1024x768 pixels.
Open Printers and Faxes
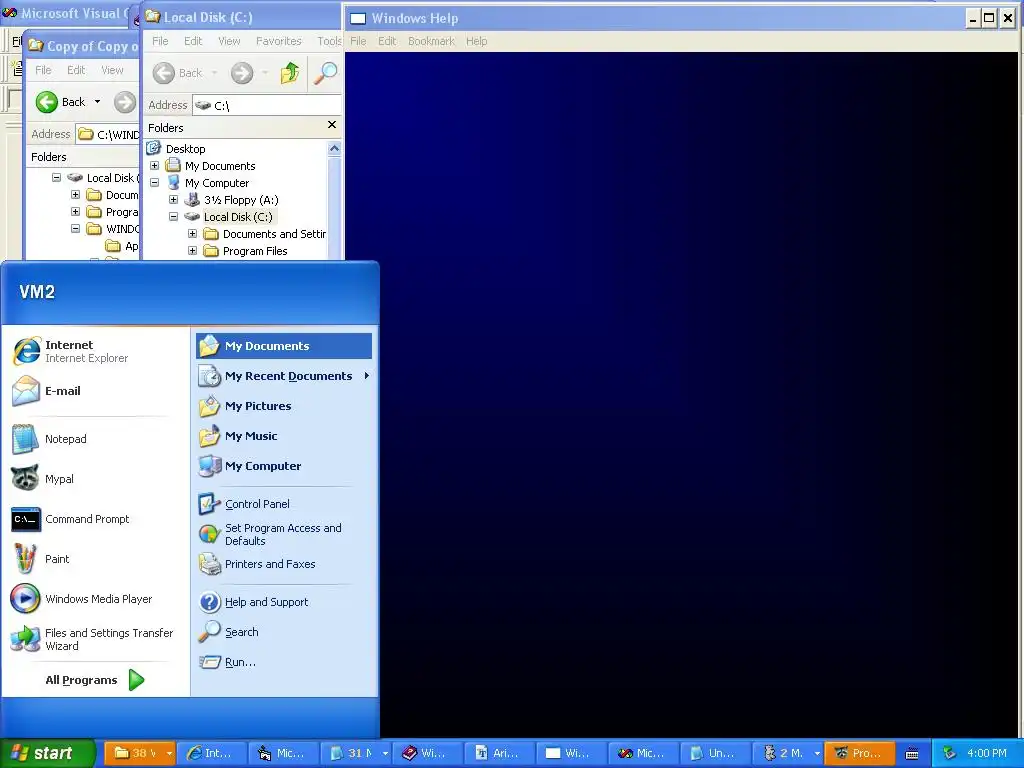(x=283, y=564)
